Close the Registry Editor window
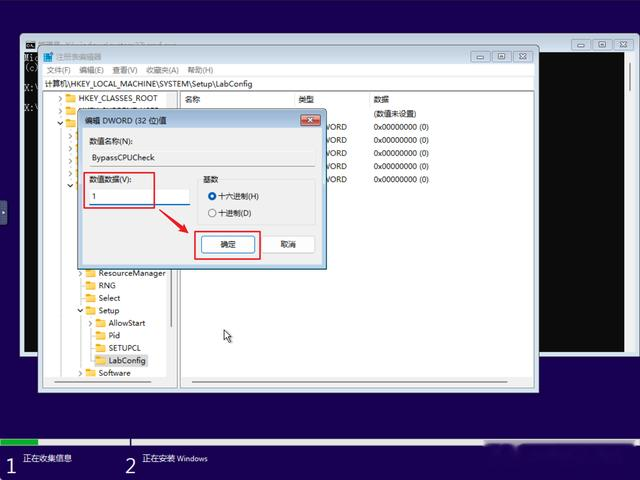The image size is (640, 480). tap(523, 56)
